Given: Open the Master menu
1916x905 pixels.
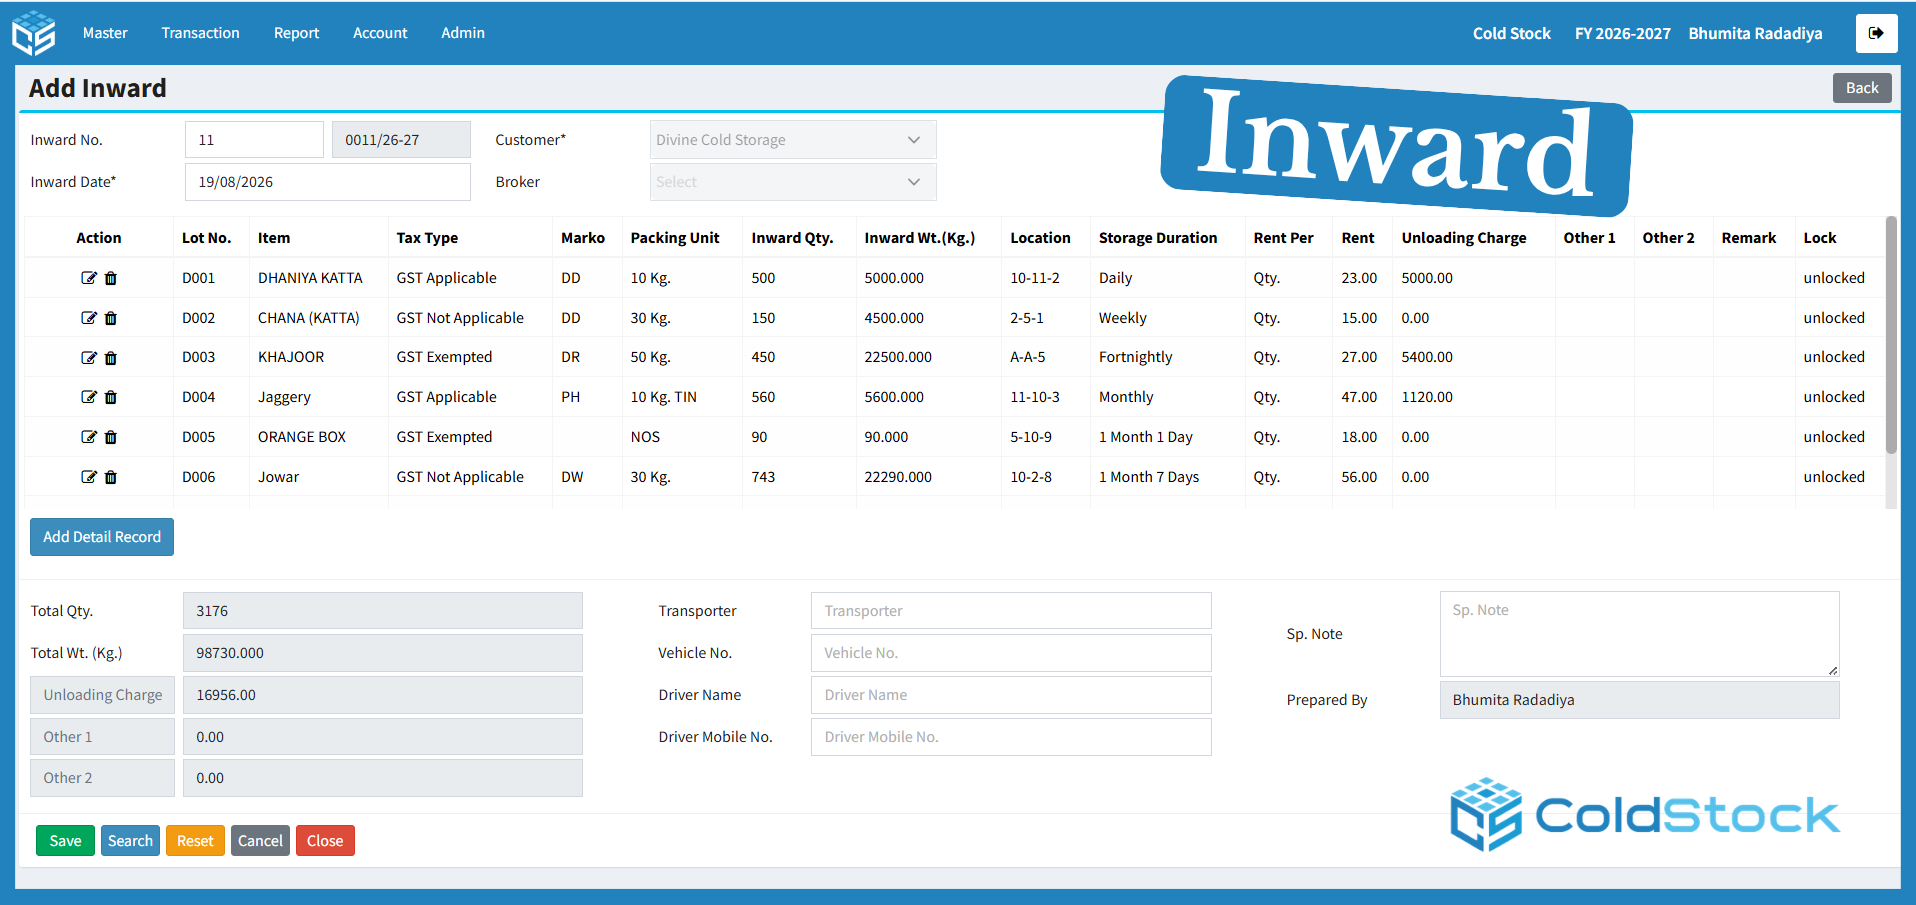Looking at the screenshot, I should pos(105,33).
